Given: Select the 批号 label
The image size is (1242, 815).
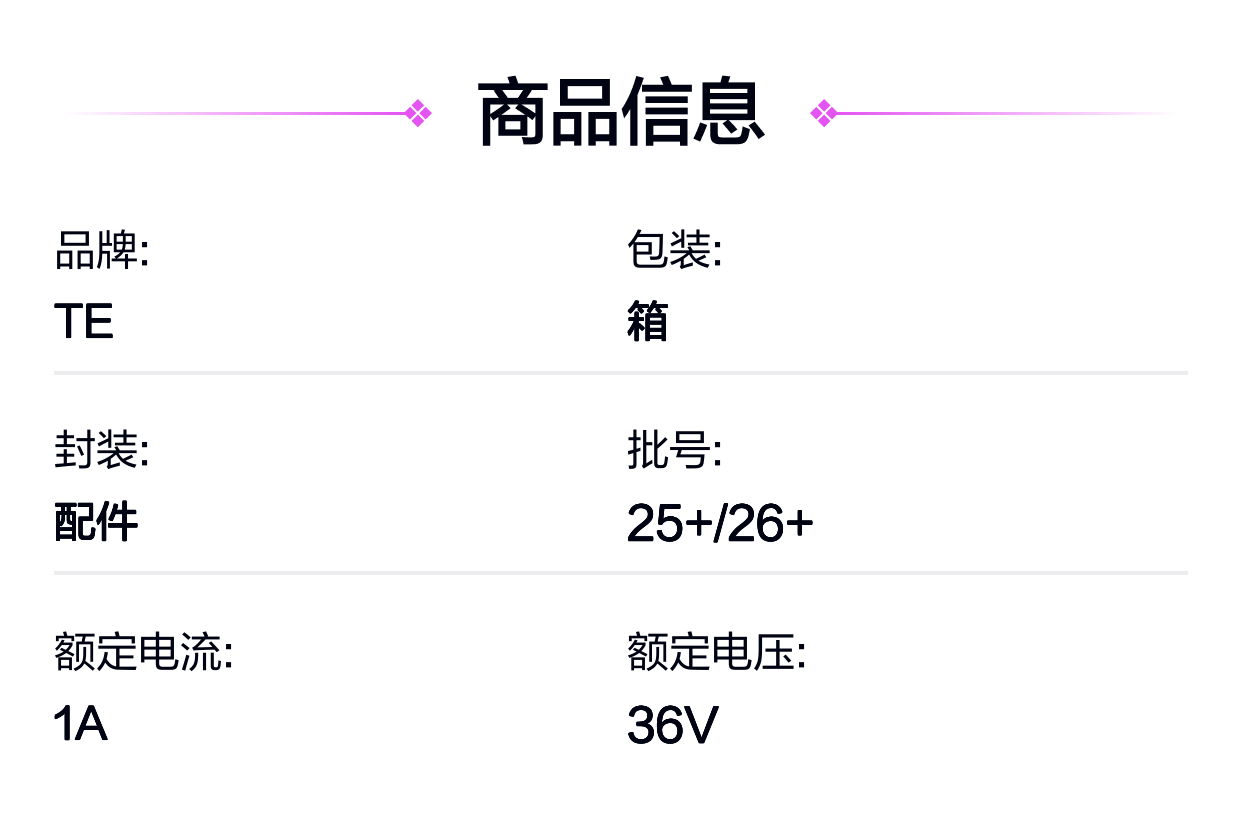Looking at the screenshot, I should (674, 451).
